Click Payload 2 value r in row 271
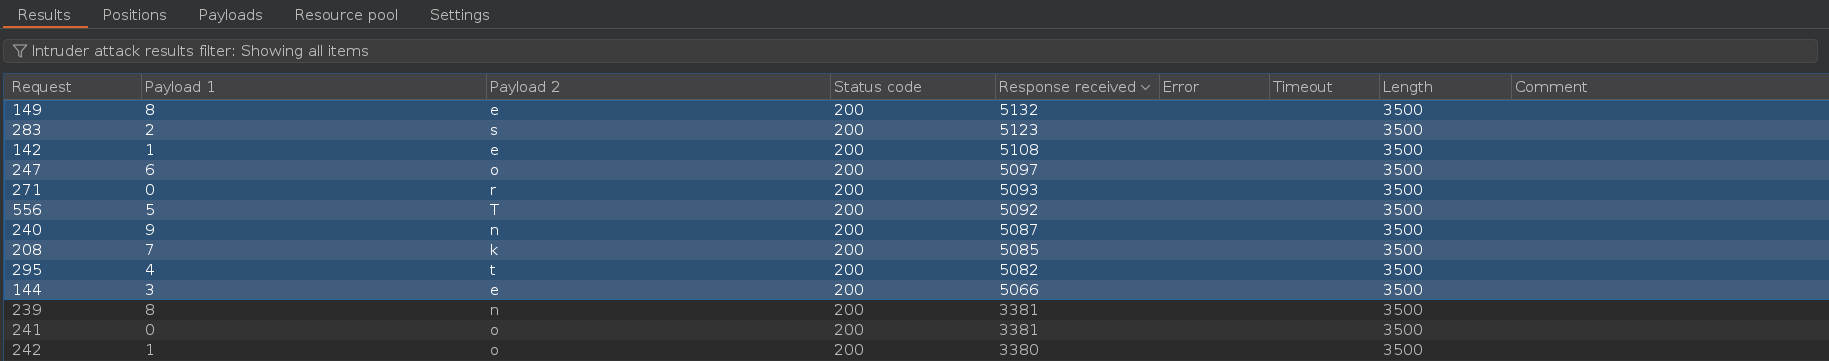This screenshot has width=1829, height=361. [x=493, y=190]
